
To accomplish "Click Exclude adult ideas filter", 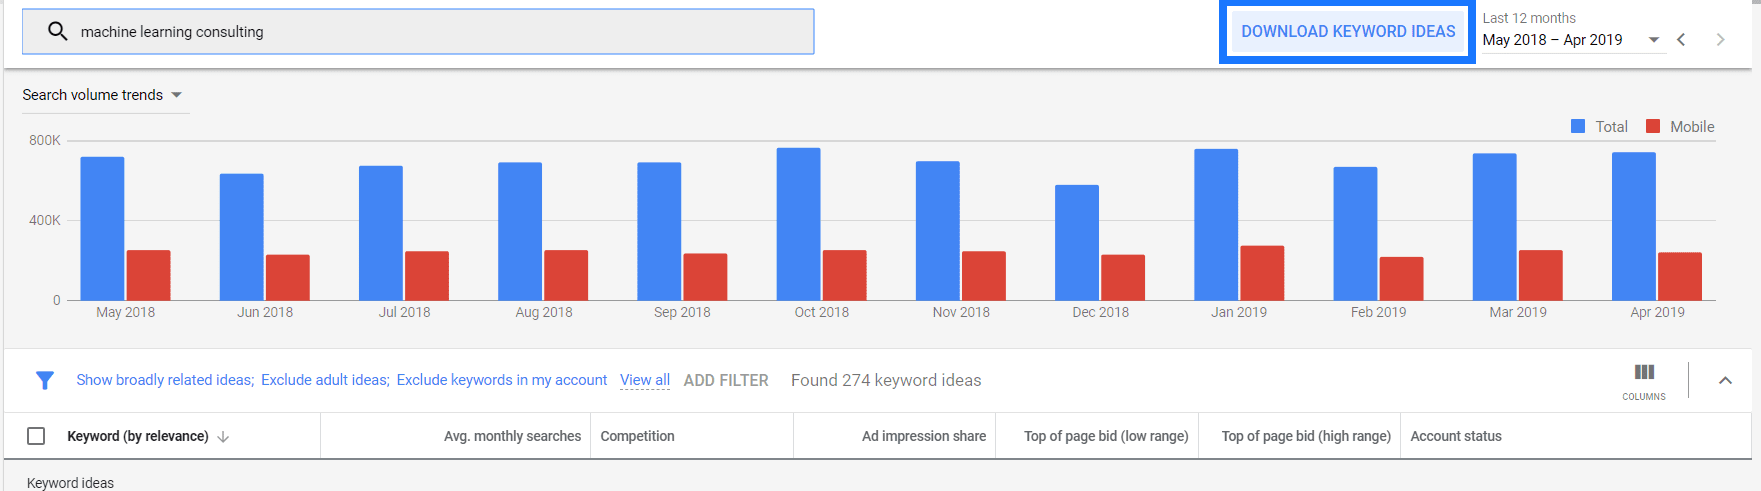I will tap(325, 380).
